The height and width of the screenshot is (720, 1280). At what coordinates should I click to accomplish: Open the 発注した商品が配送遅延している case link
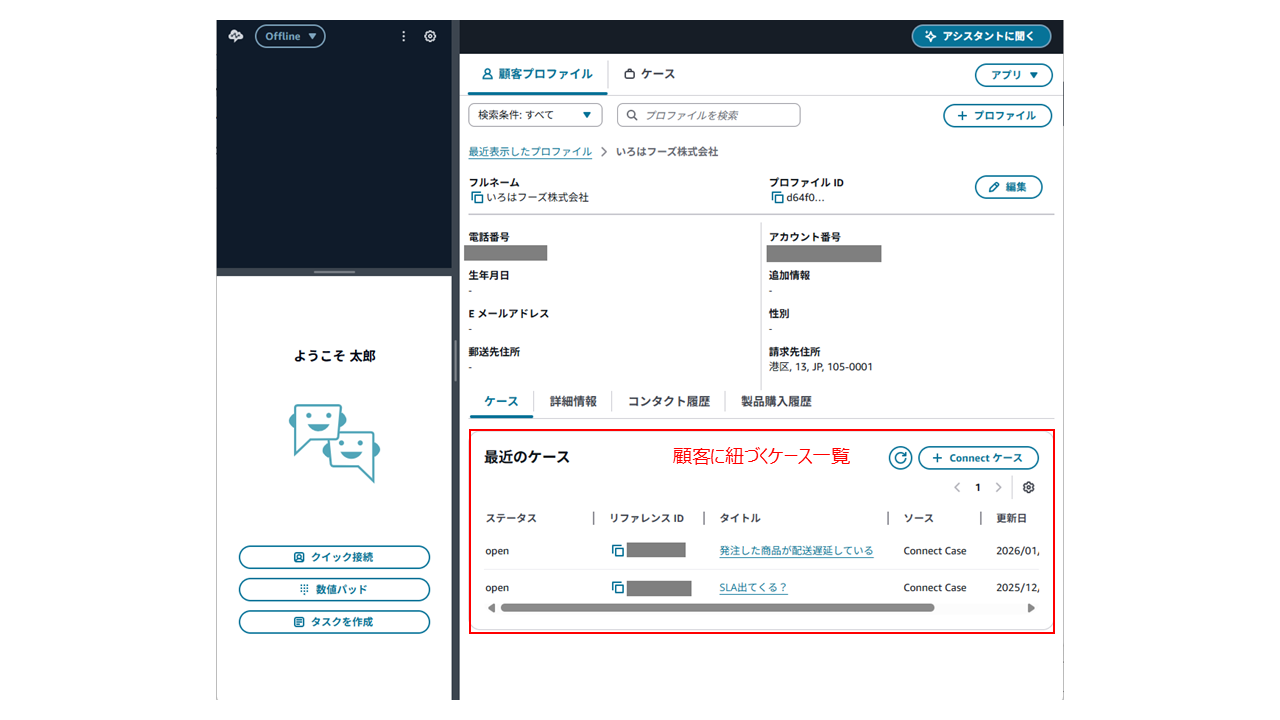pos(796,551)
